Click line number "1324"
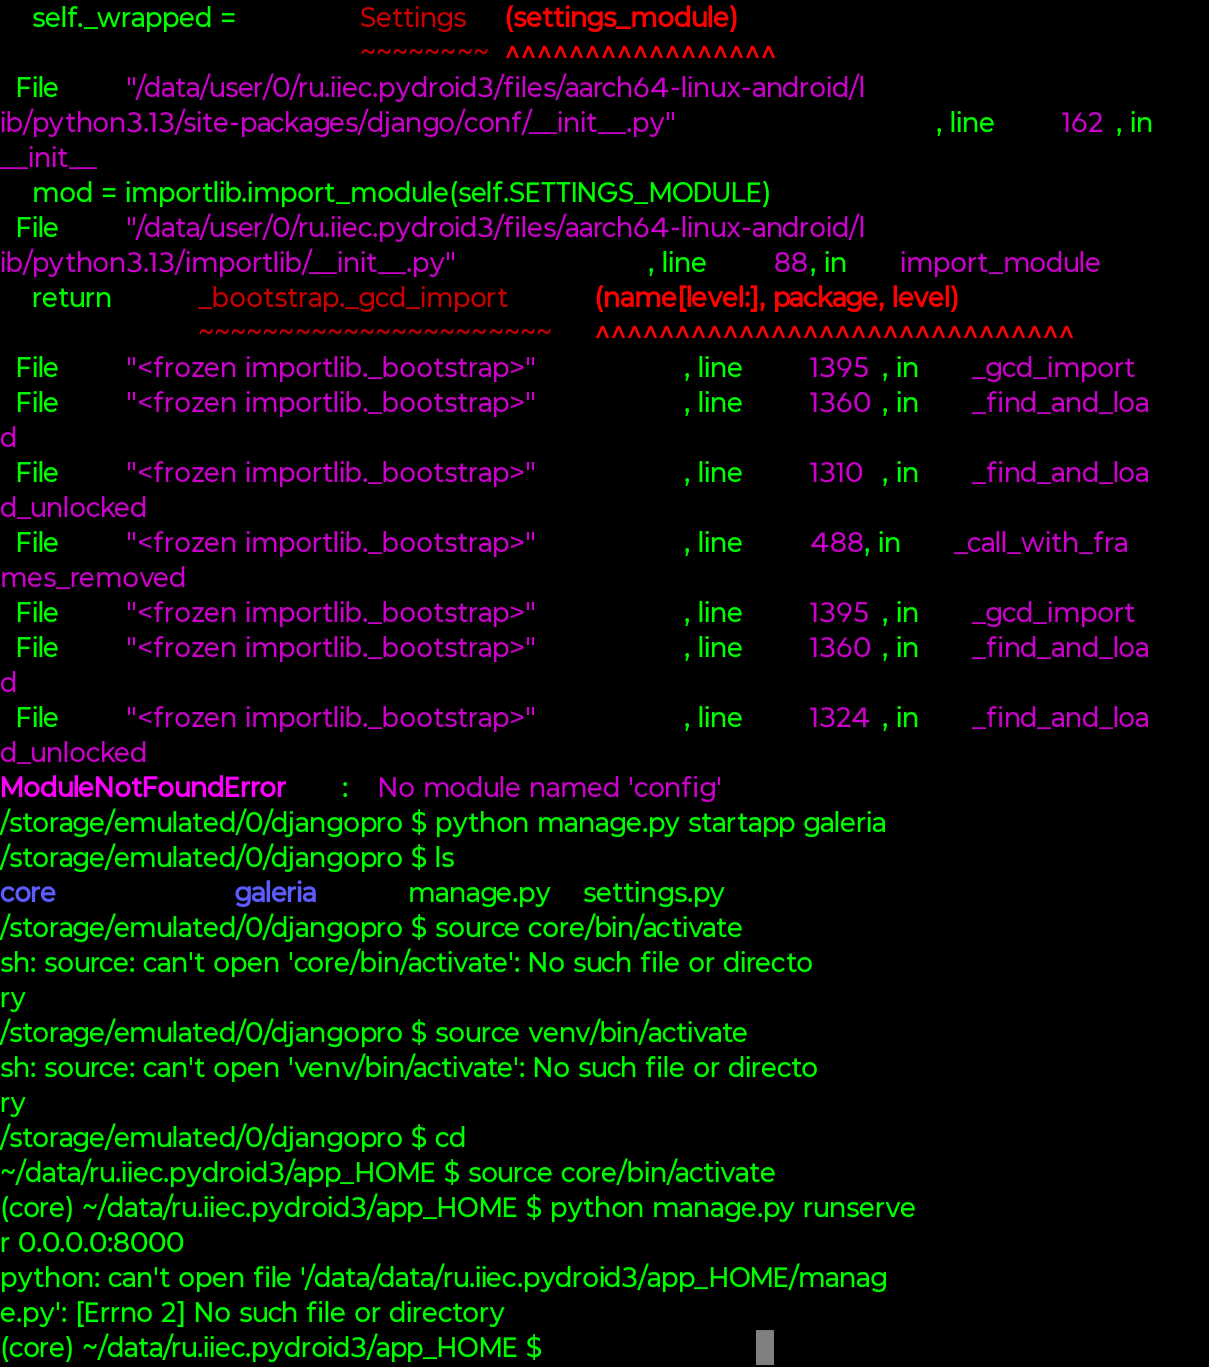This screenshot has height=1367, width=1209. pos(839,718)
